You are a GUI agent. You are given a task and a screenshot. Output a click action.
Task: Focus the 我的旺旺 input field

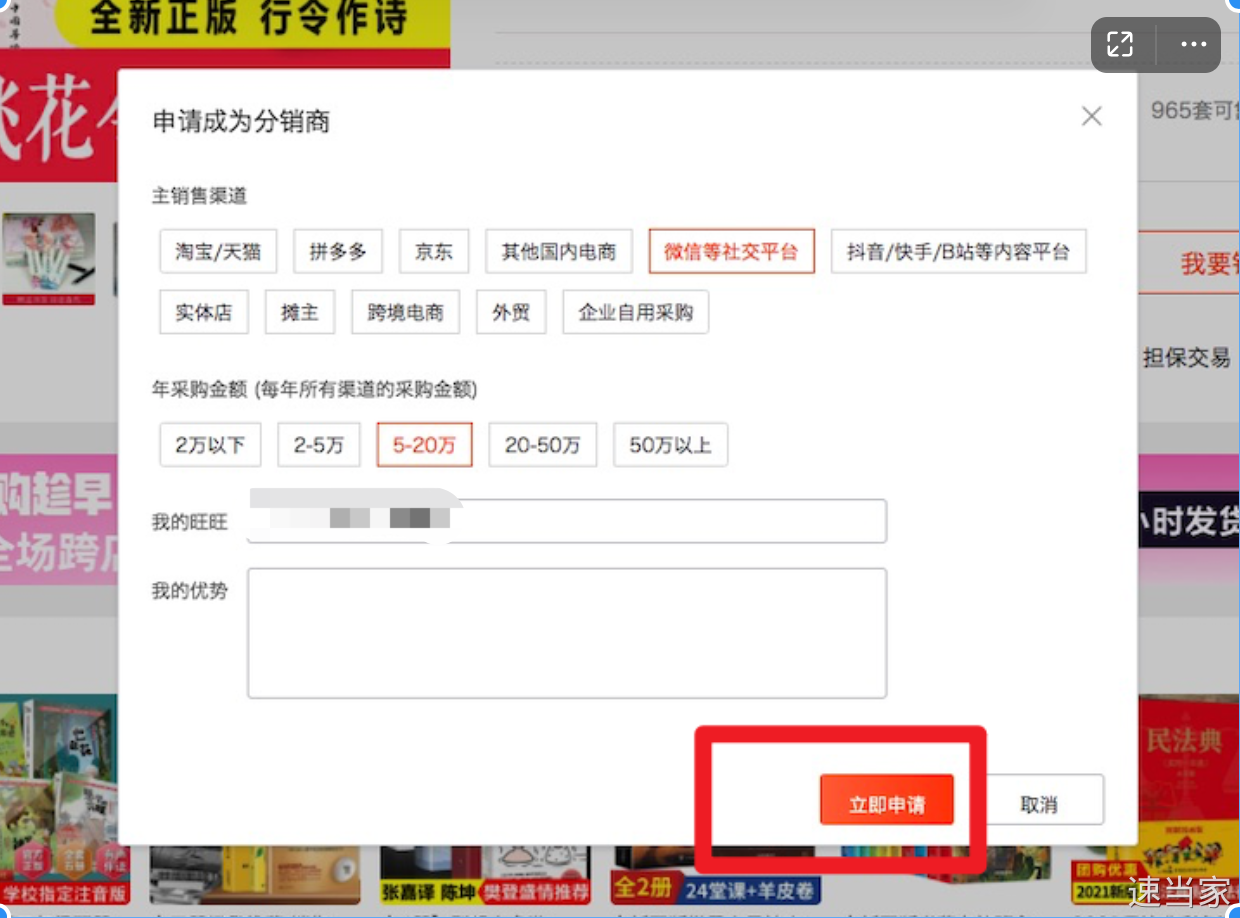pyautogui.click(x=567, y=521)
